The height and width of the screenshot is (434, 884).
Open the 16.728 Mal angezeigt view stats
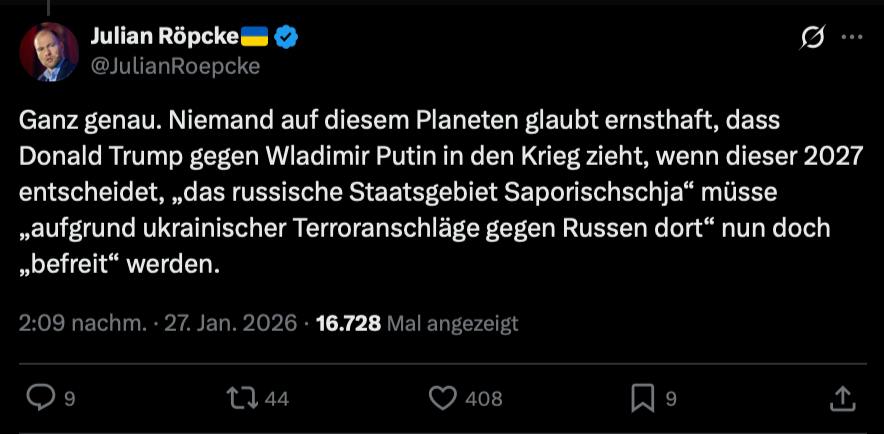[x=417, y=324]
